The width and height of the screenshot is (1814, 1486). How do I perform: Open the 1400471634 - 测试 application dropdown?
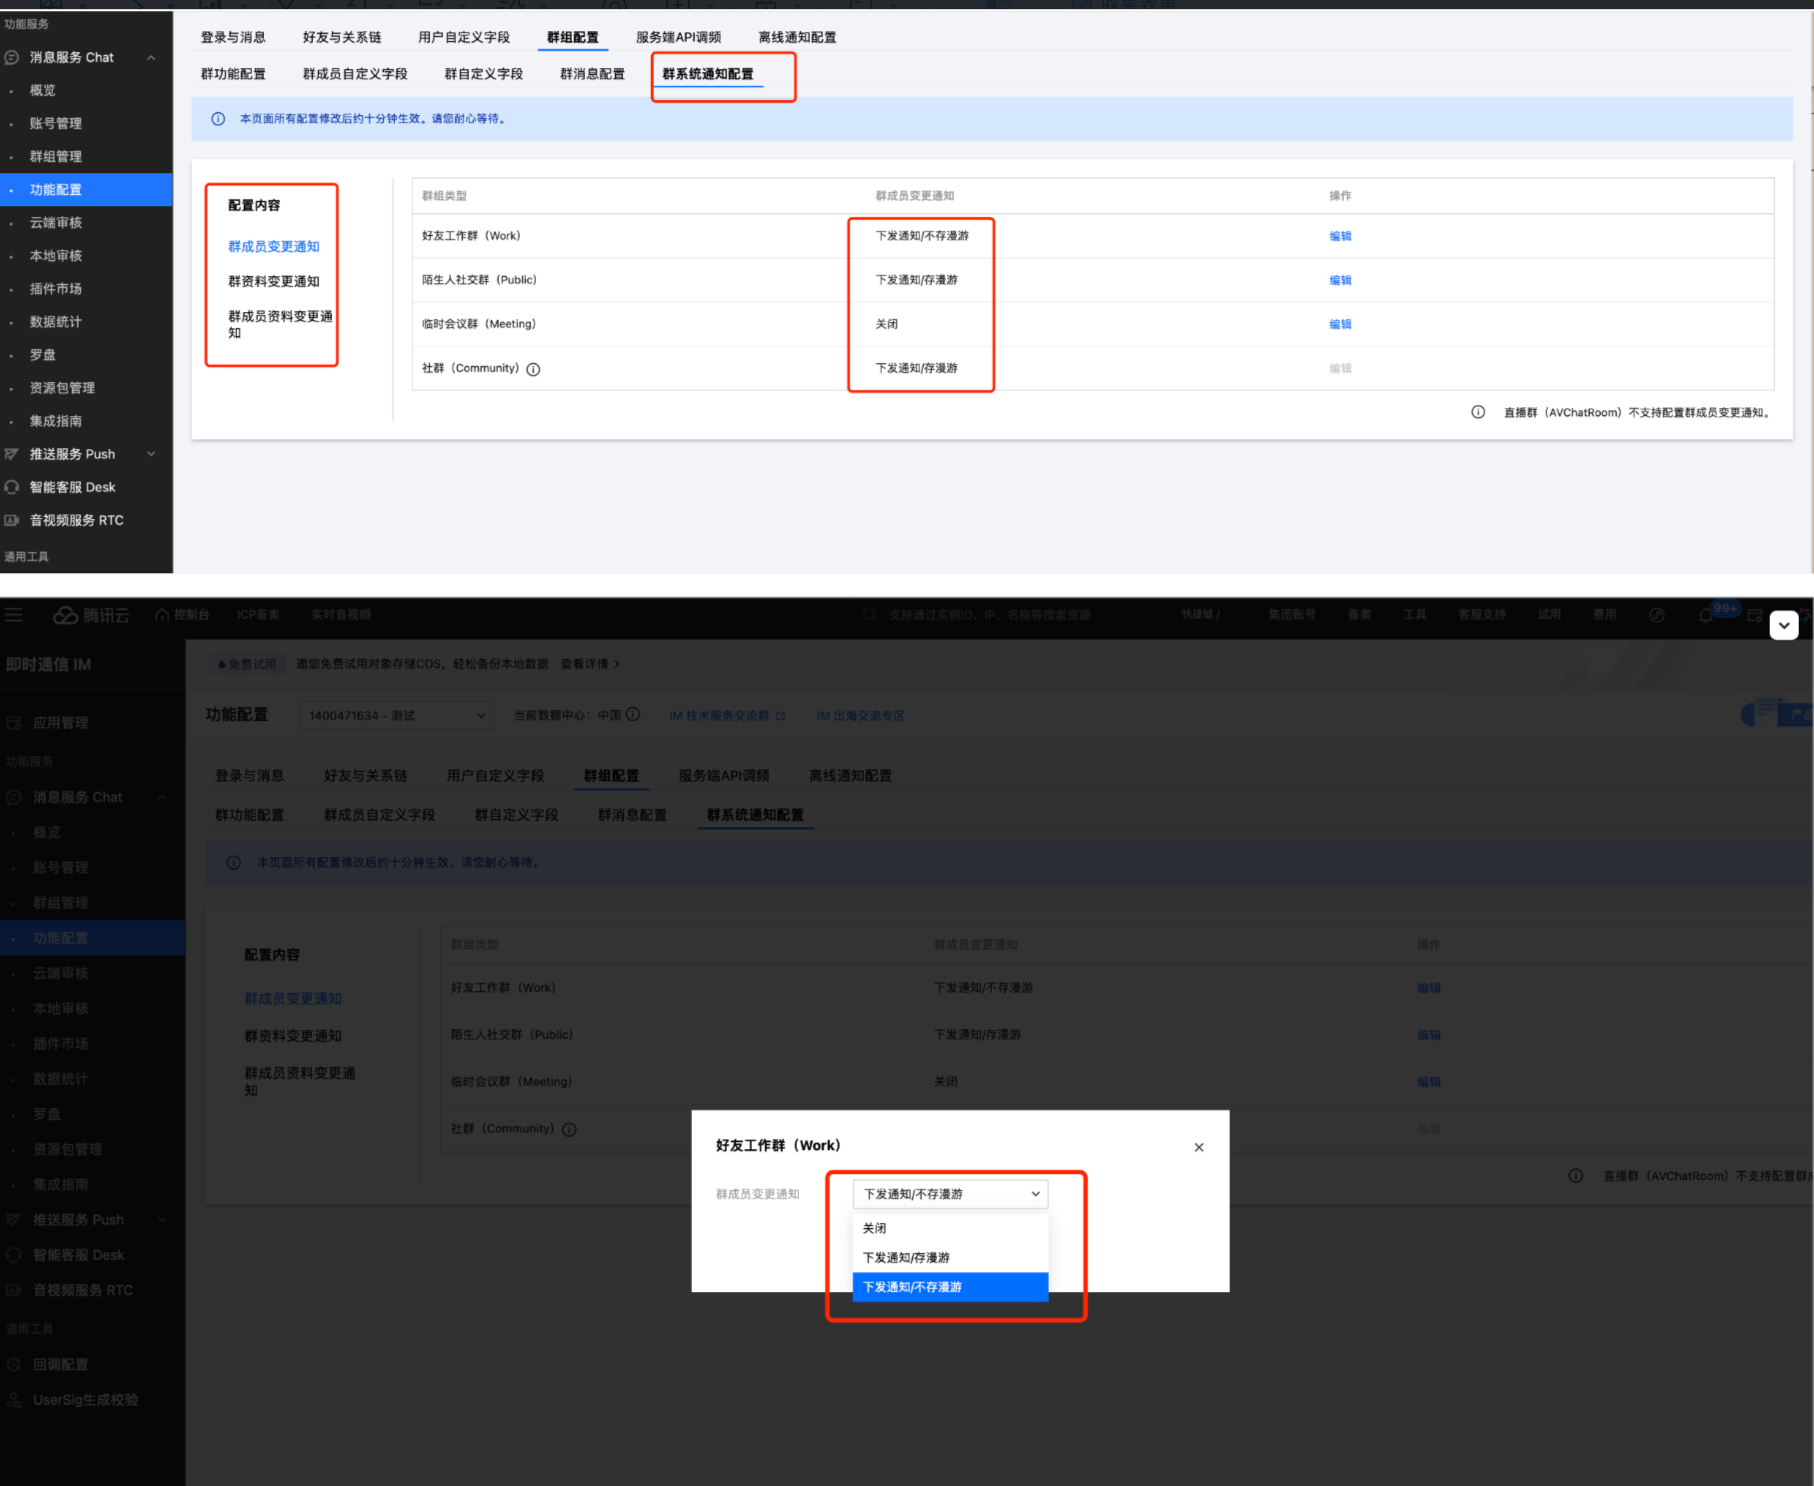pos(396,715)
